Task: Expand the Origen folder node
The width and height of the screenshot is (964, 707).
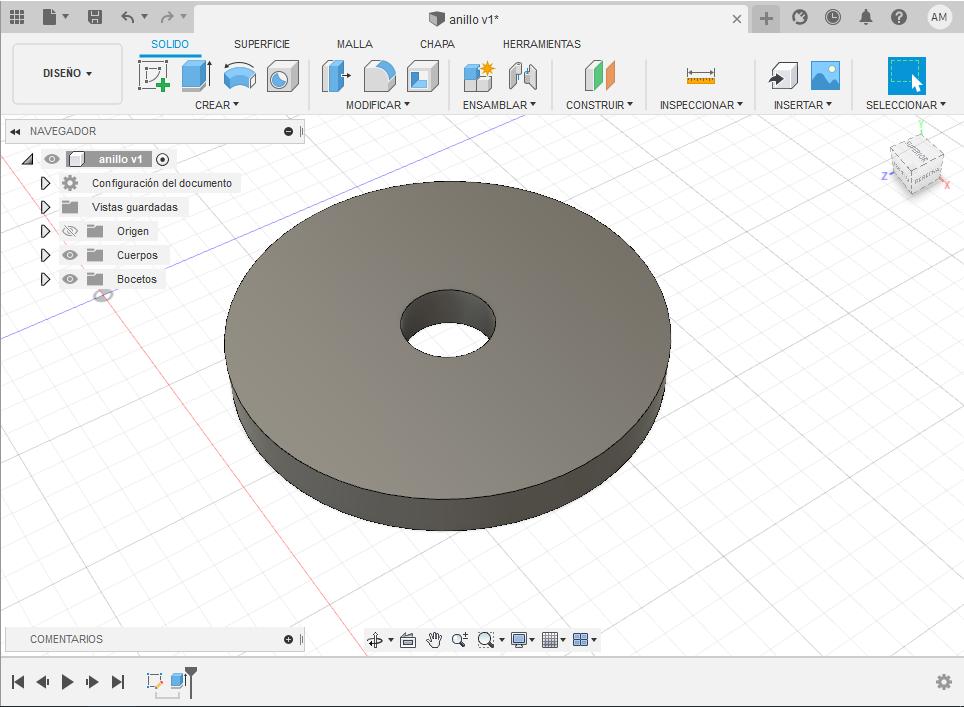Action: [x=45, y=231]
